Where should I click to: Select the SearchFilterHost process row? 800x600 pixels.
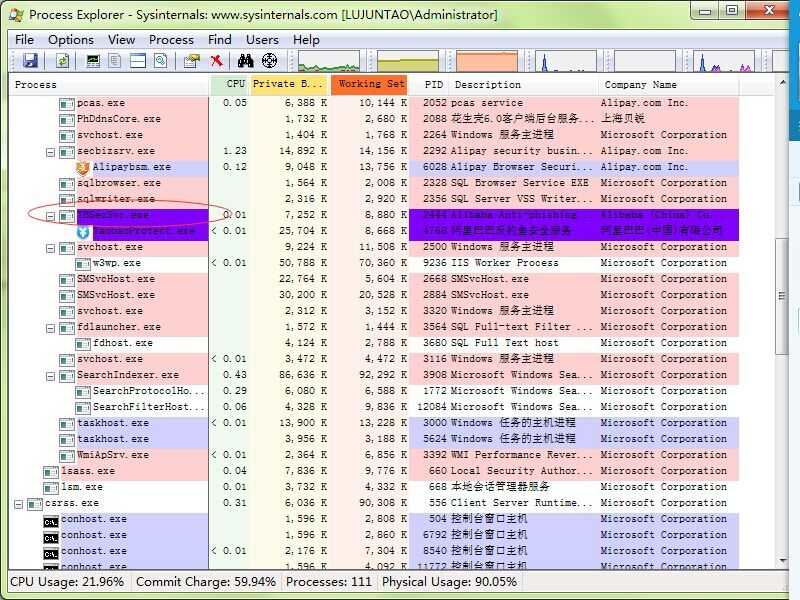pyautogui.click(x=374, y=407)
